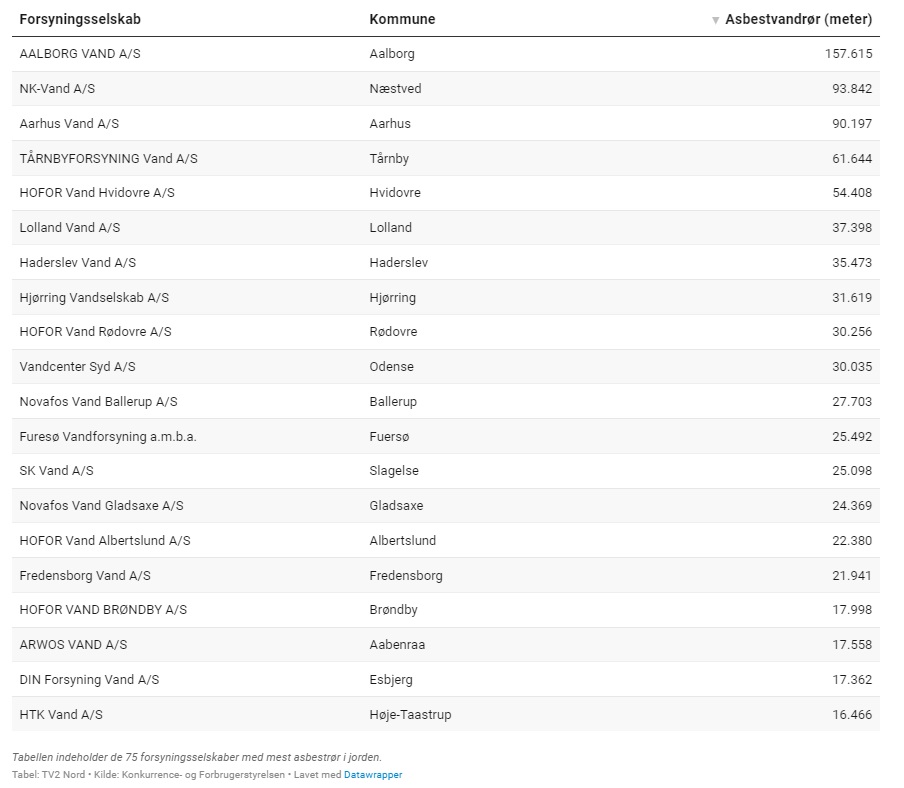Click the Hvidovre municipality cell
This screenshot has height=788, width=904.
coord(395,193)
